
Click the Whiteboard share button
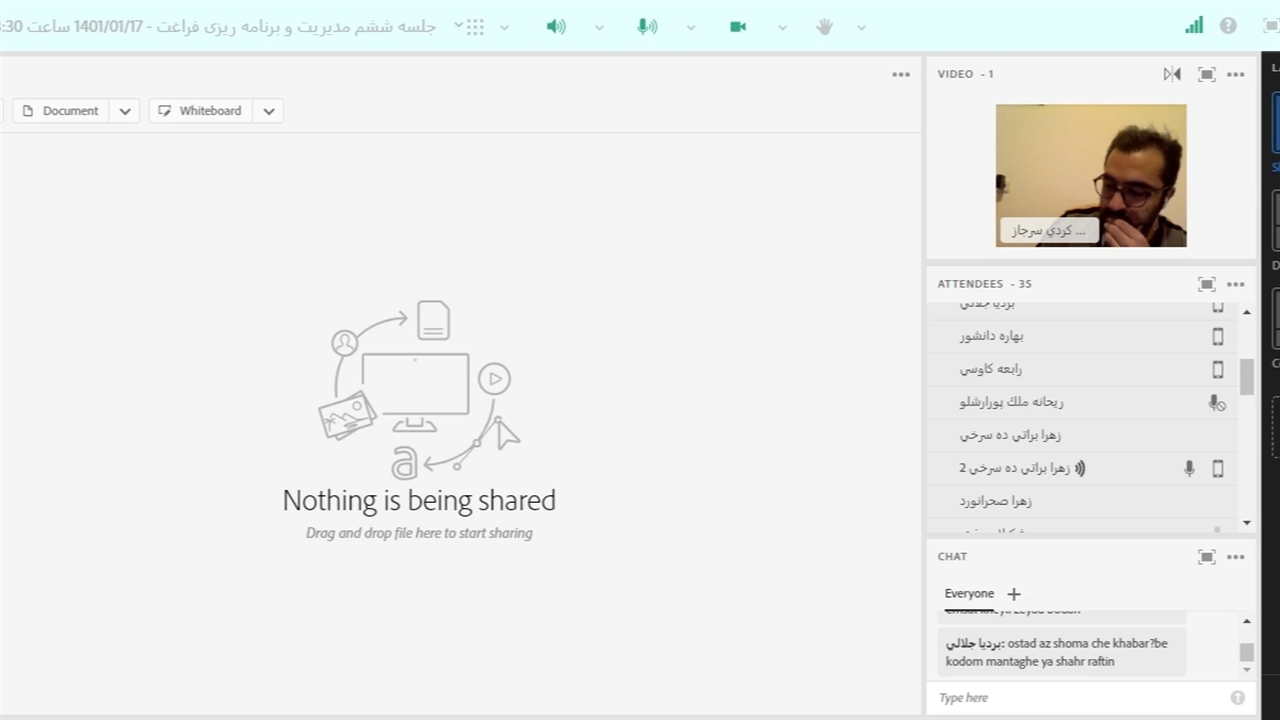(200, 111)
